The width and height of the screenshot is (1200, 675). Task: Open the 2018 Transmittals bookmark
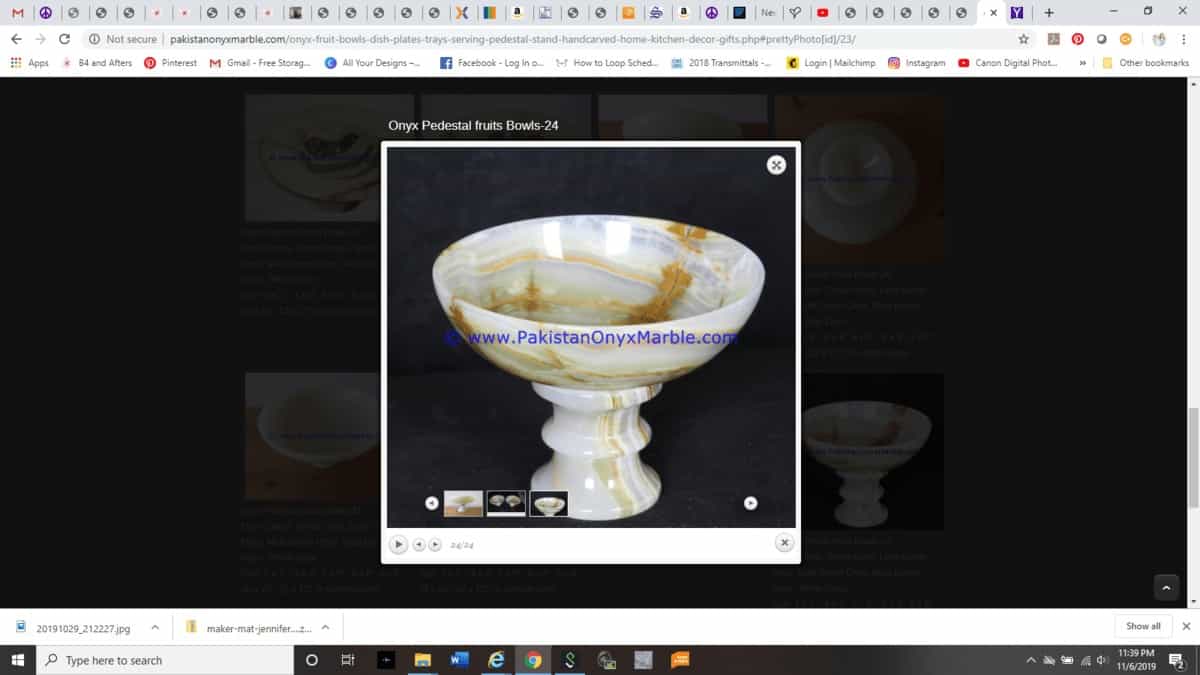(x=721, y=63)
